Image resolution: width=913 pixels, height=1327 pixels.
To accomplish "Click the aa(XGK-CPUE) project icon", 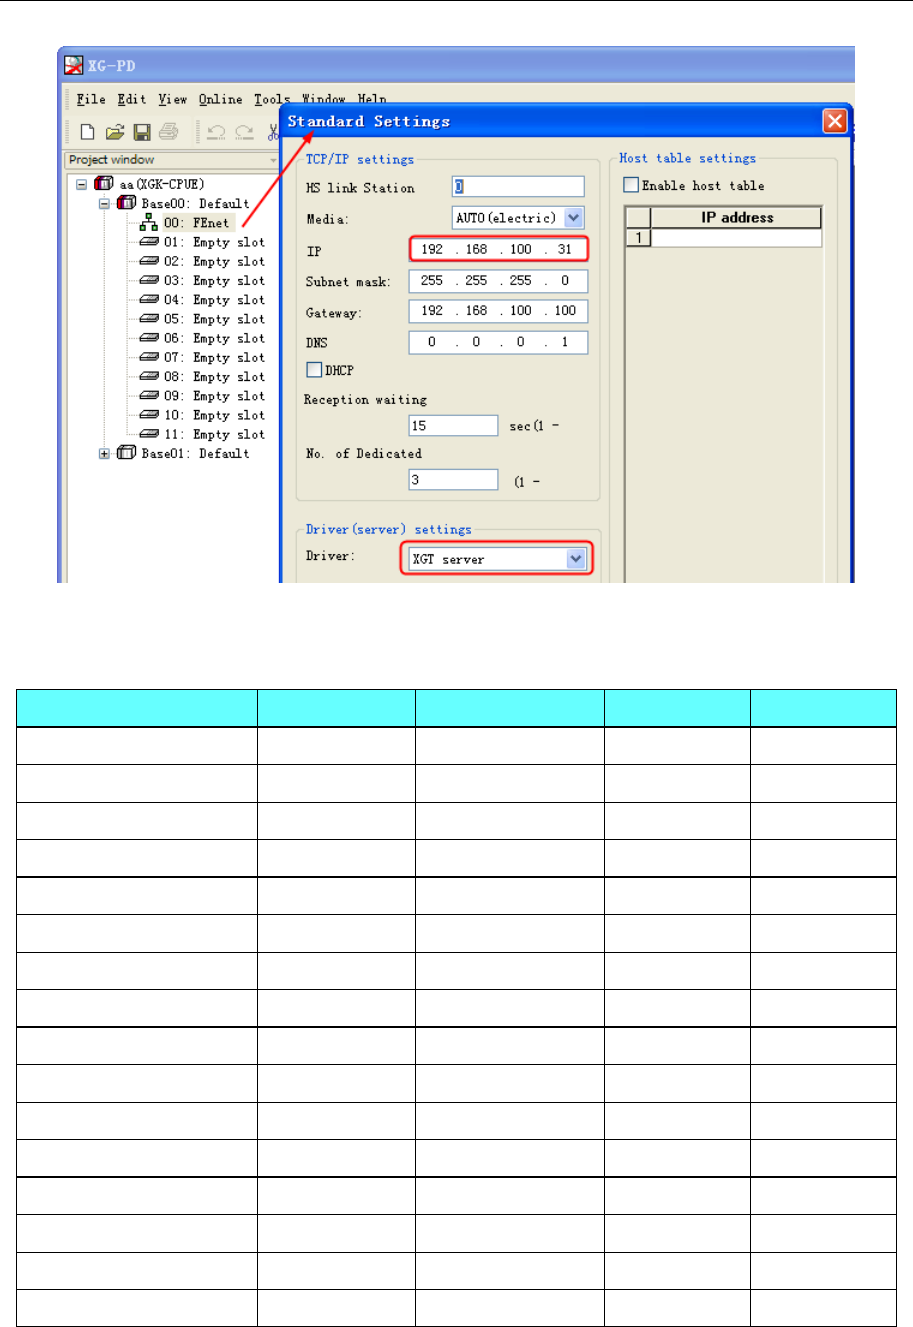I will click(x=104, y=184).
